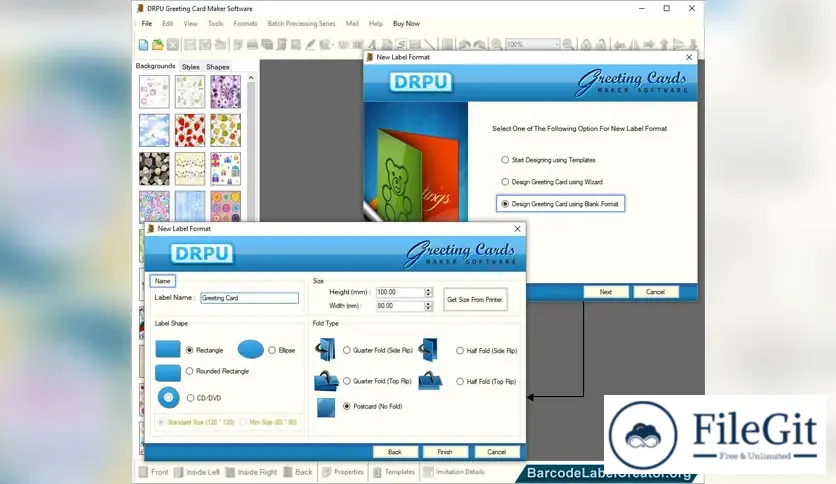Click the printer icon in toolbar
Screen dimensions: 836x484
click(x=253, y=45)
